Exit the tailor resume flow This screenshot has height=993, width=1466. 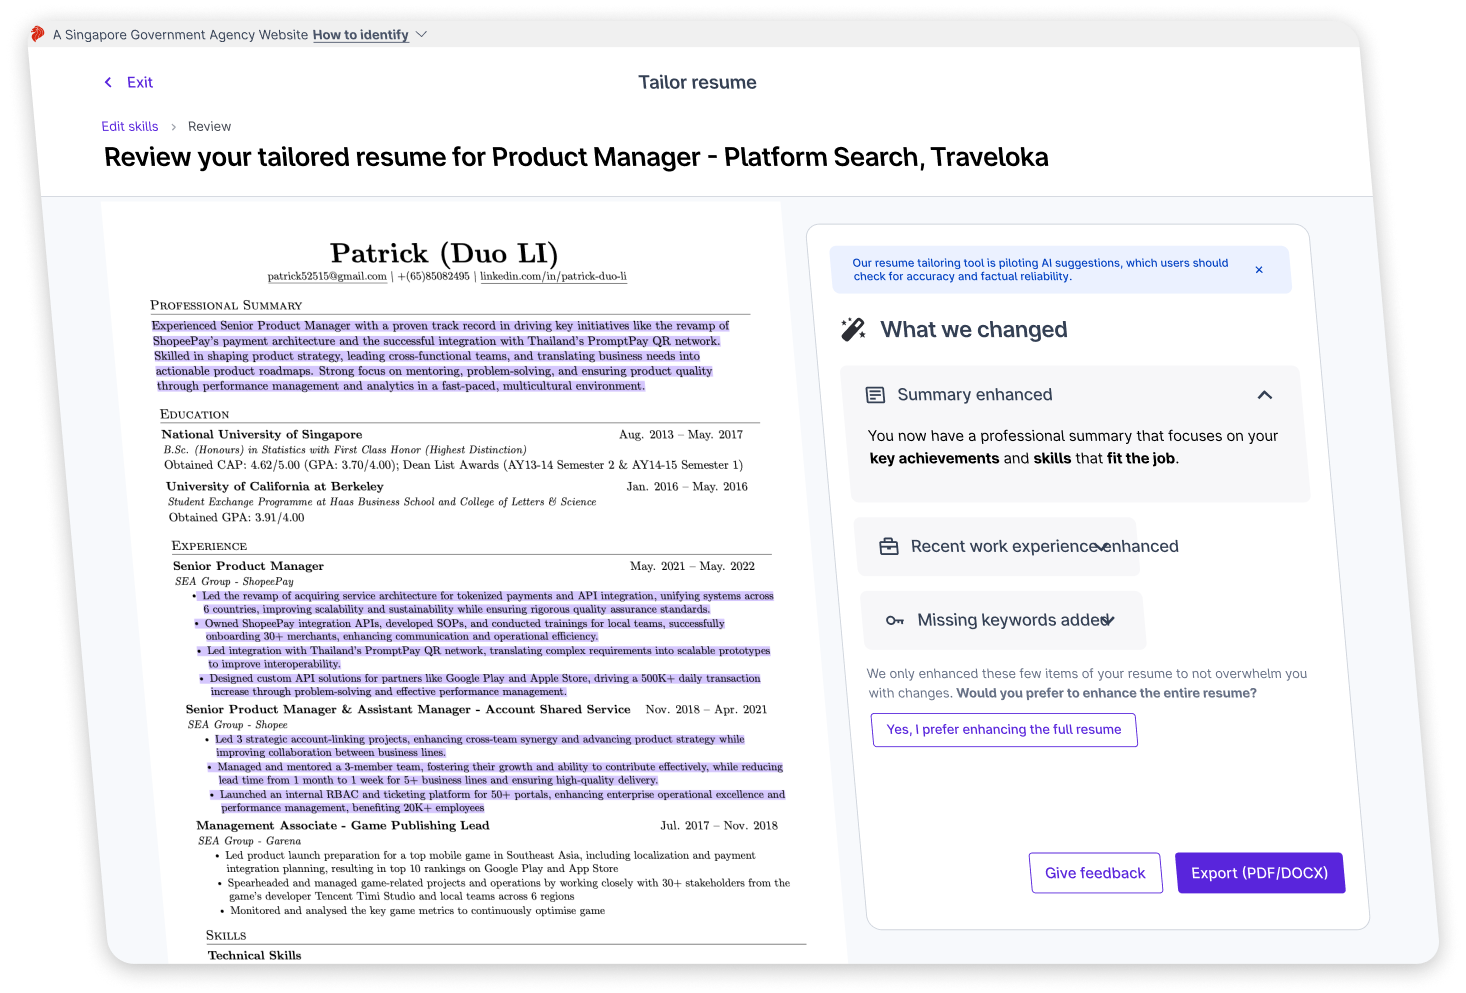[x=140, y=82]
